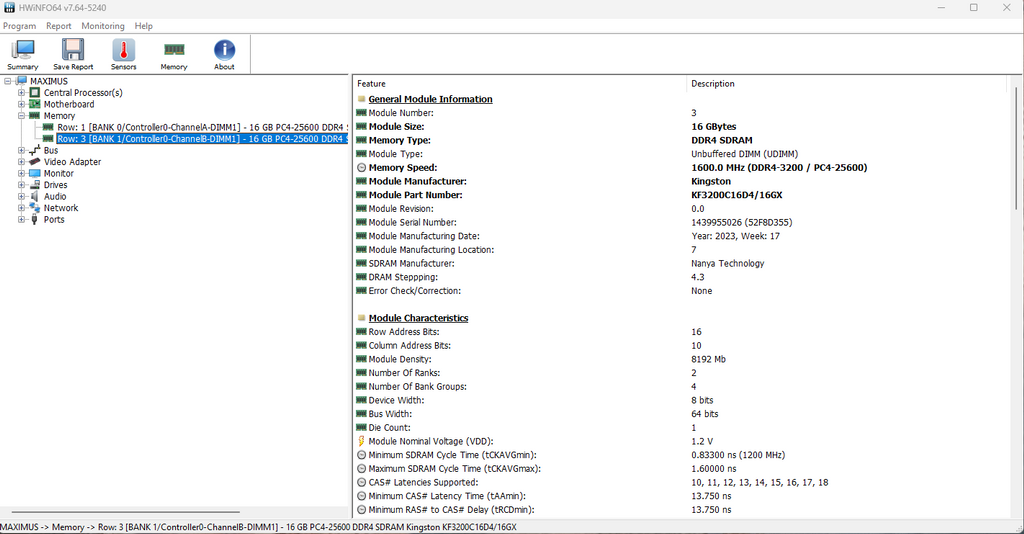The height and width of the screenshot is (534, 1024).
Task: Click the Module Characteristics folder icon
Action: [361, 318]
